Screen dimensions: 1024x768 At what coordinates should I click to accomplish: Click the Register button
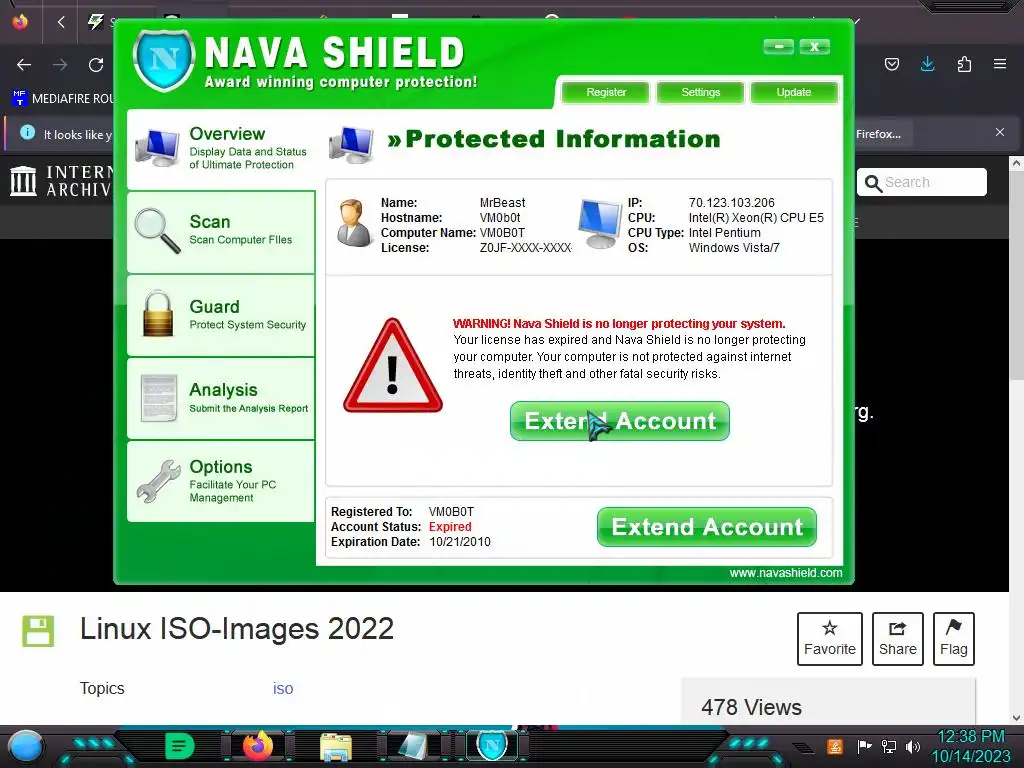coord(605,92)
